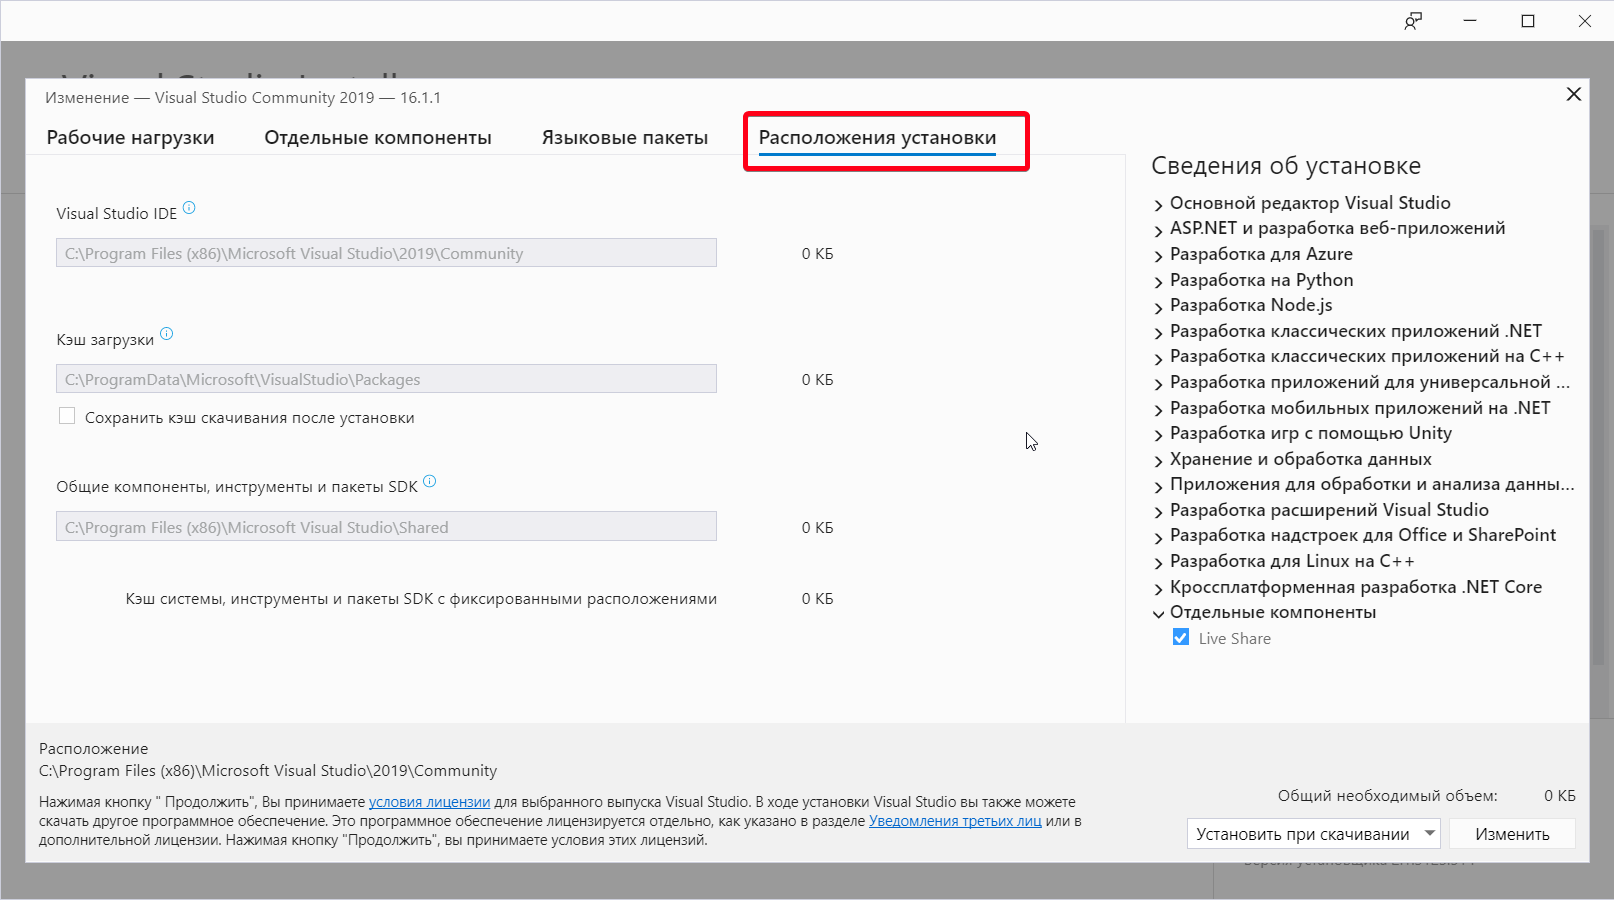Switch to the Отдельные компоненты tab
Image resolution: width=1614 pixels, height=900 pixels.
pos(378,138)
